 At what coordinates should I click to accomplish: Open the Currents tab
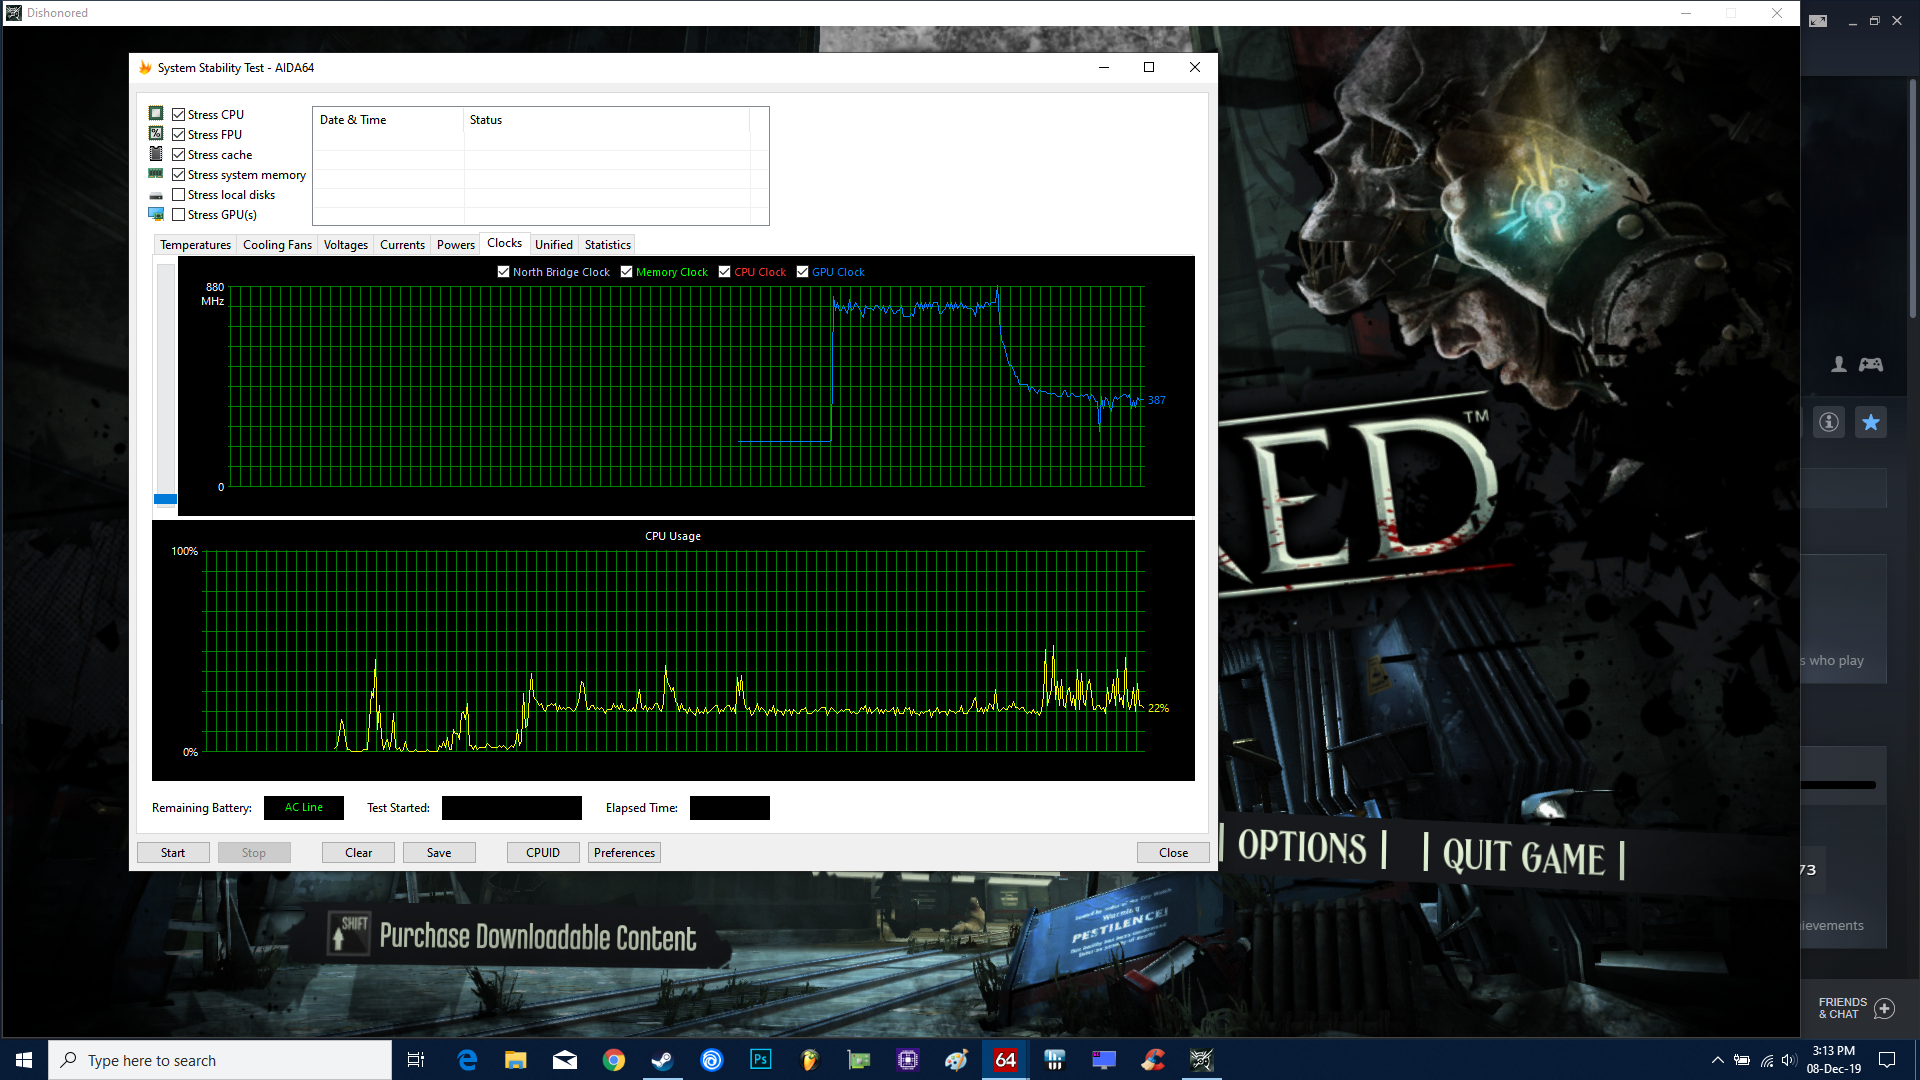402,245
